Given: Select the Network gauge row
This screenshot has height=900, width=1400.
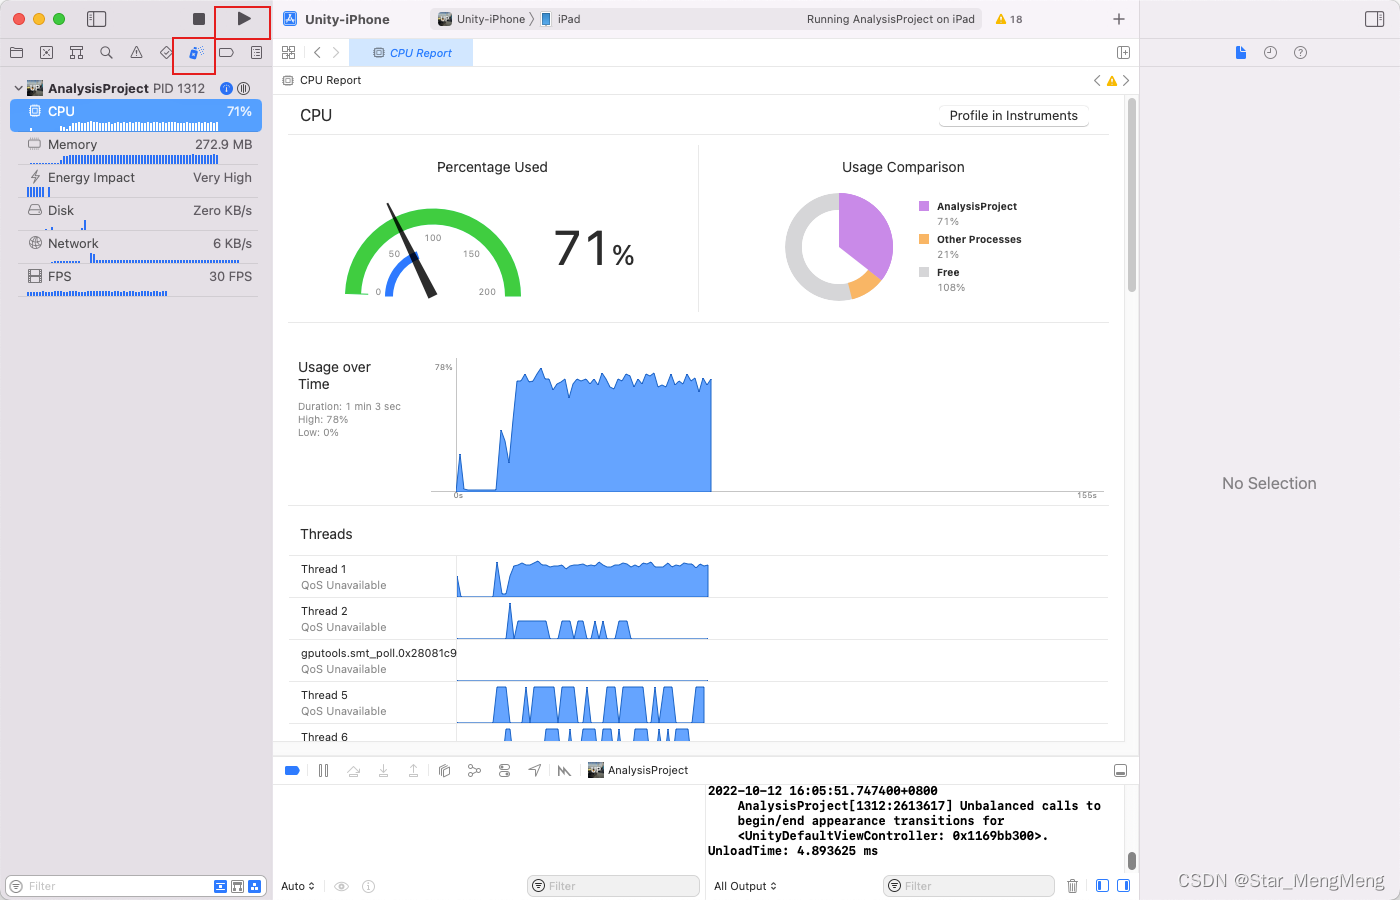Looking at the screenshot, I should [136, 247].
